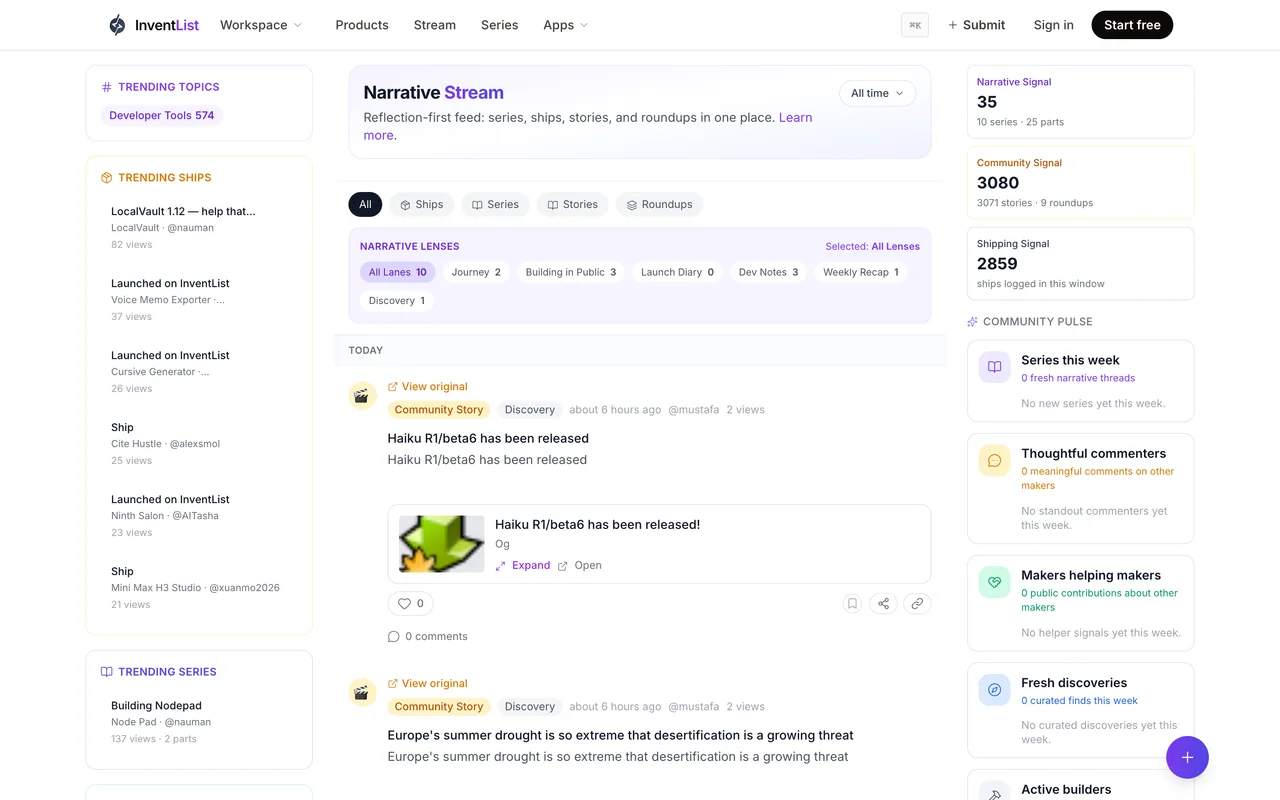1280x800 pixels.
Task: Click the Makers helping makers heart icon
Action: [994, 582]
